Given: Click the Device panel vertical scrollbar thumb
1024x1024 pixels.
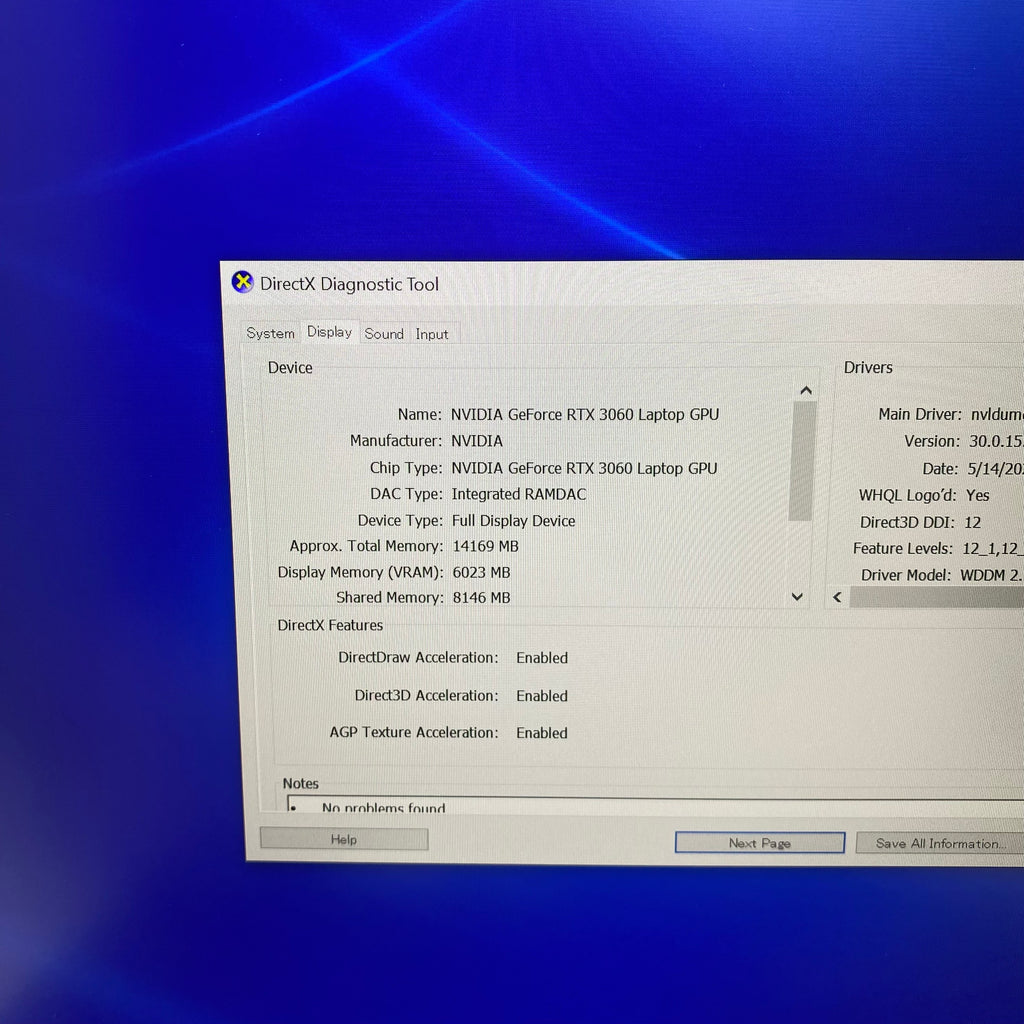Looking at the screenshot, I should 803,461.
